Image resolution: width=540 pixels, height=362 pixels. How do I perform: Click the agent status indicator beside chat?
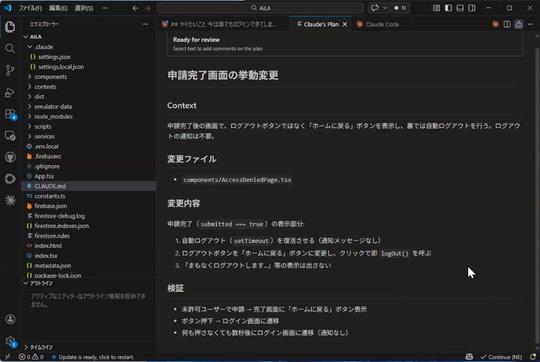point(400,8)
